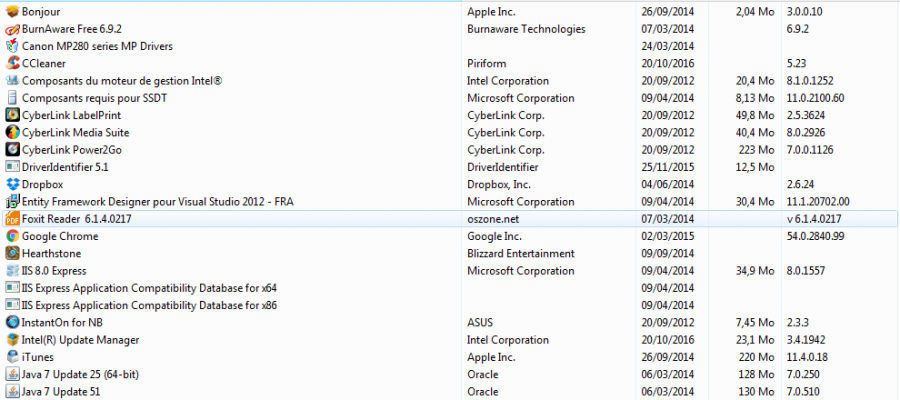
Task: Click publisher DriverIdentifier
Action: coord(503,167)
